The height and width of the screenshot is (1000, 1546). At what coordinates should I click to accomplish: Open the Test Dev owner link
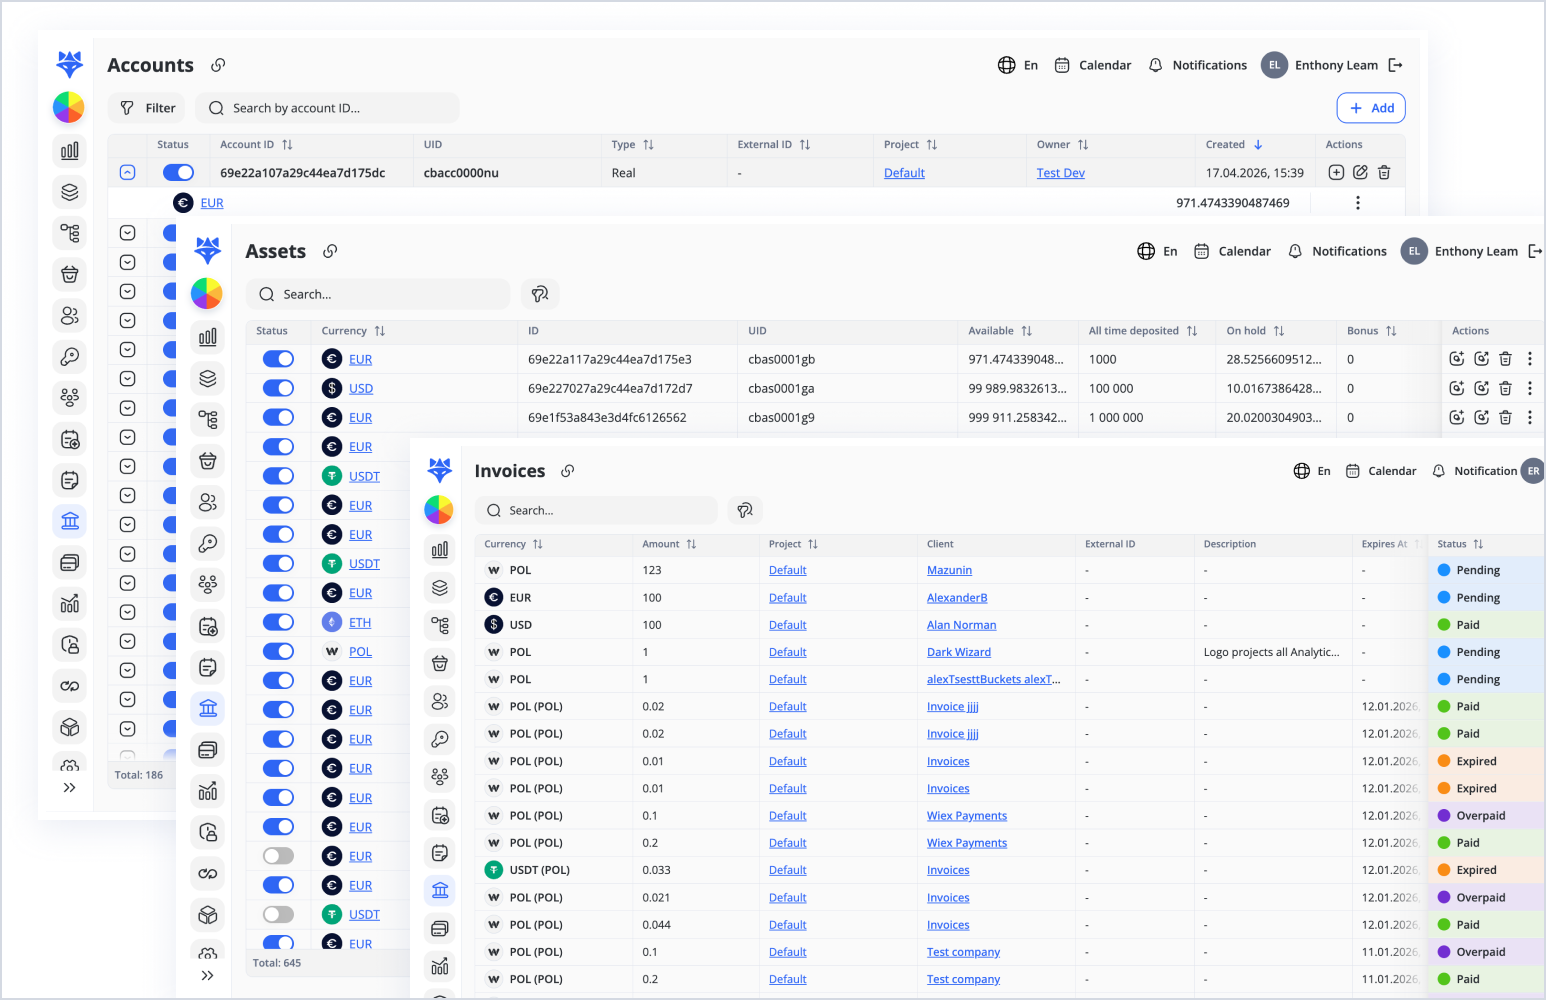coord(1060,173)
